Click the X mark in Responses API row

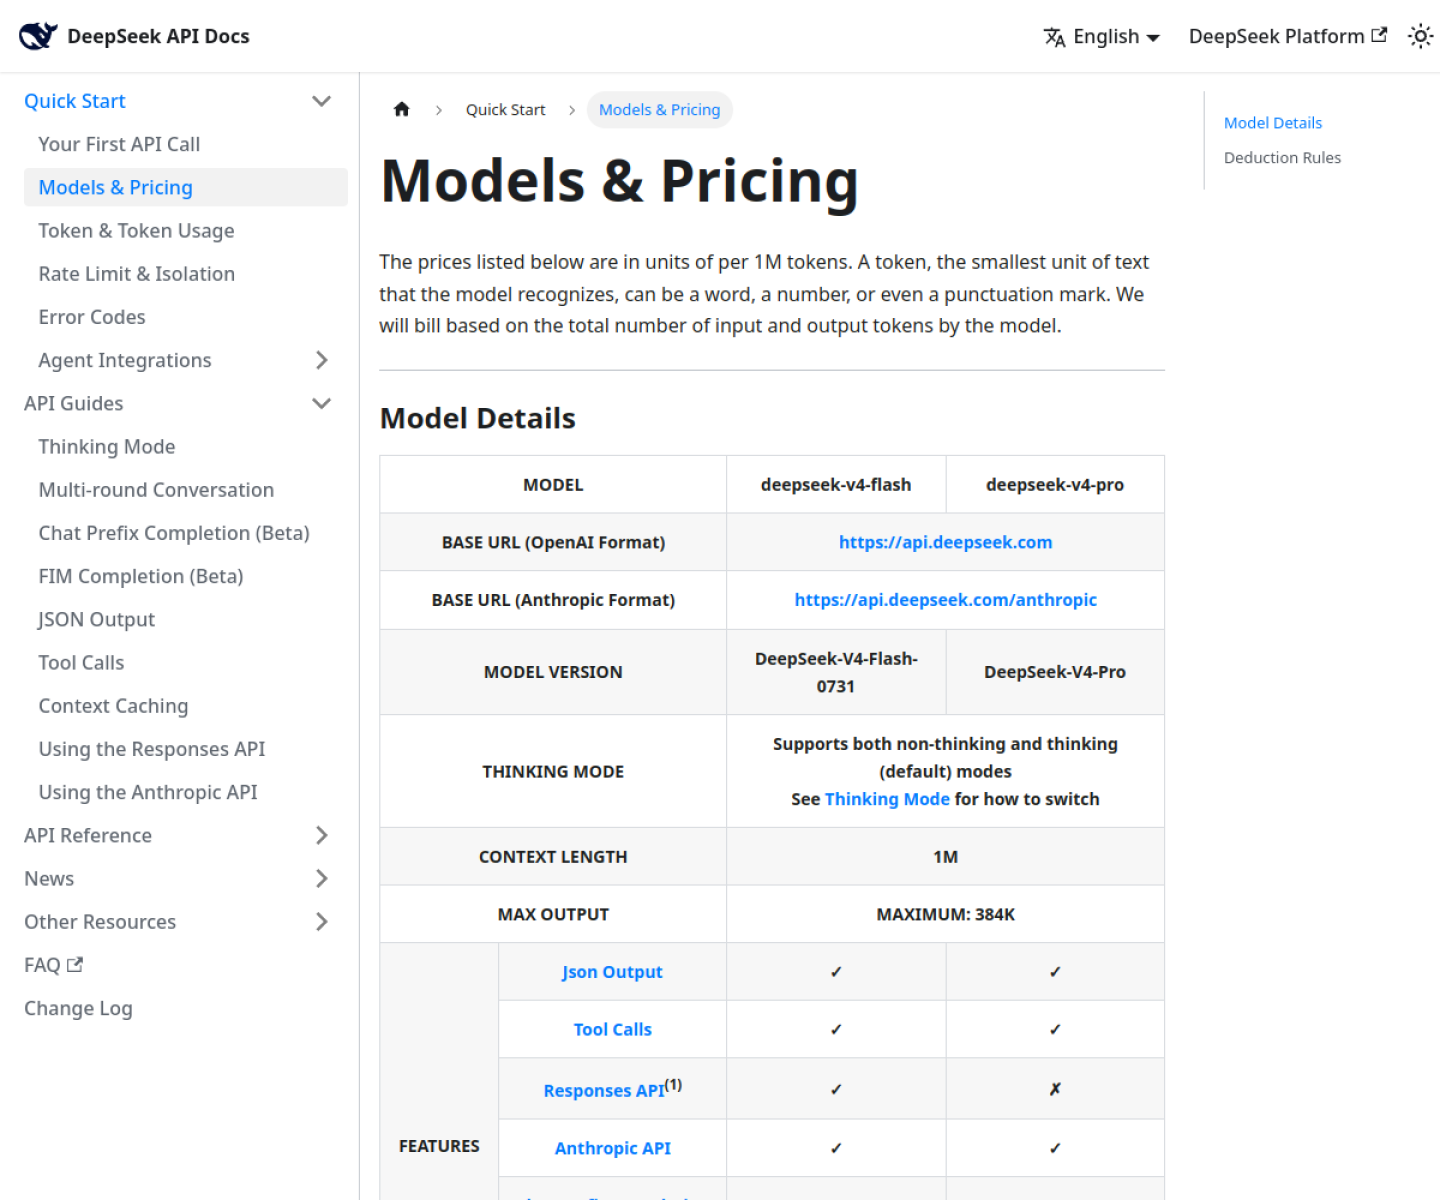[x=1055, y=1089]
